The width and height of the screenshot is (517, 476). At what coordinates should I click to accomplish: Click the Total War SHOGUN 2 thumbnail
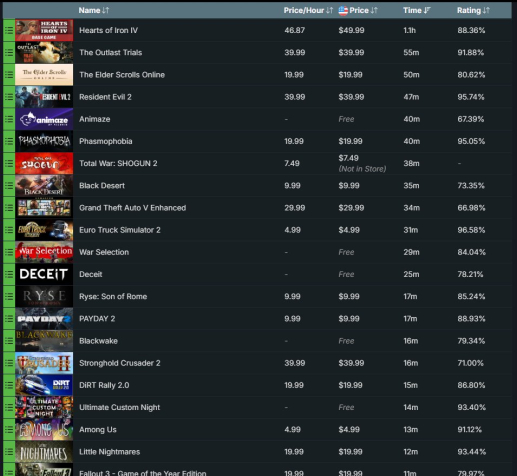click(x=44, y=163)
